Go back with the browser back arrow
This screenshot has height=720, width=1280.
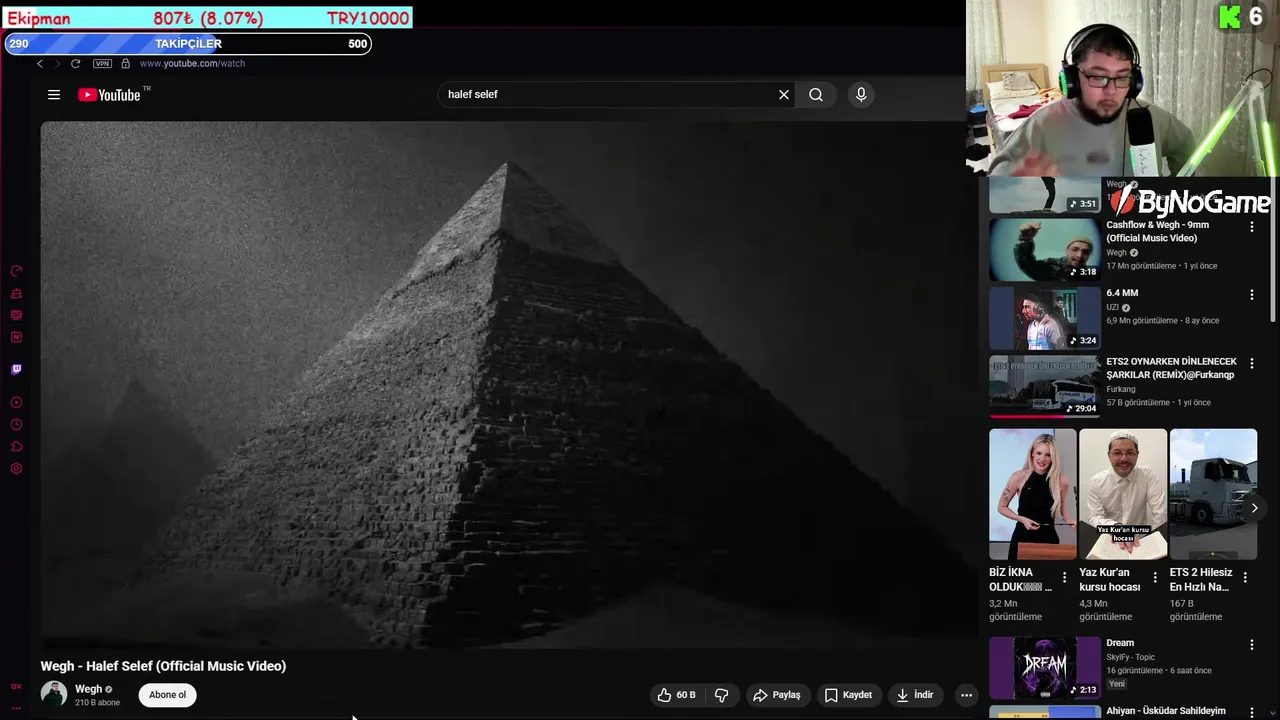tap(40, 63)
